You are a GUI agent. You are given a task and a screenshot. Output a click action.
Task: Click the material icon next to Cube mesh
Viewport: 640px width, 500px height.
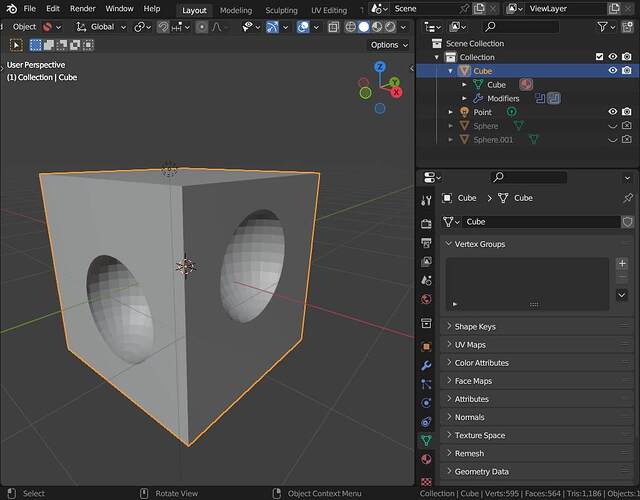[x=526, y=84]
